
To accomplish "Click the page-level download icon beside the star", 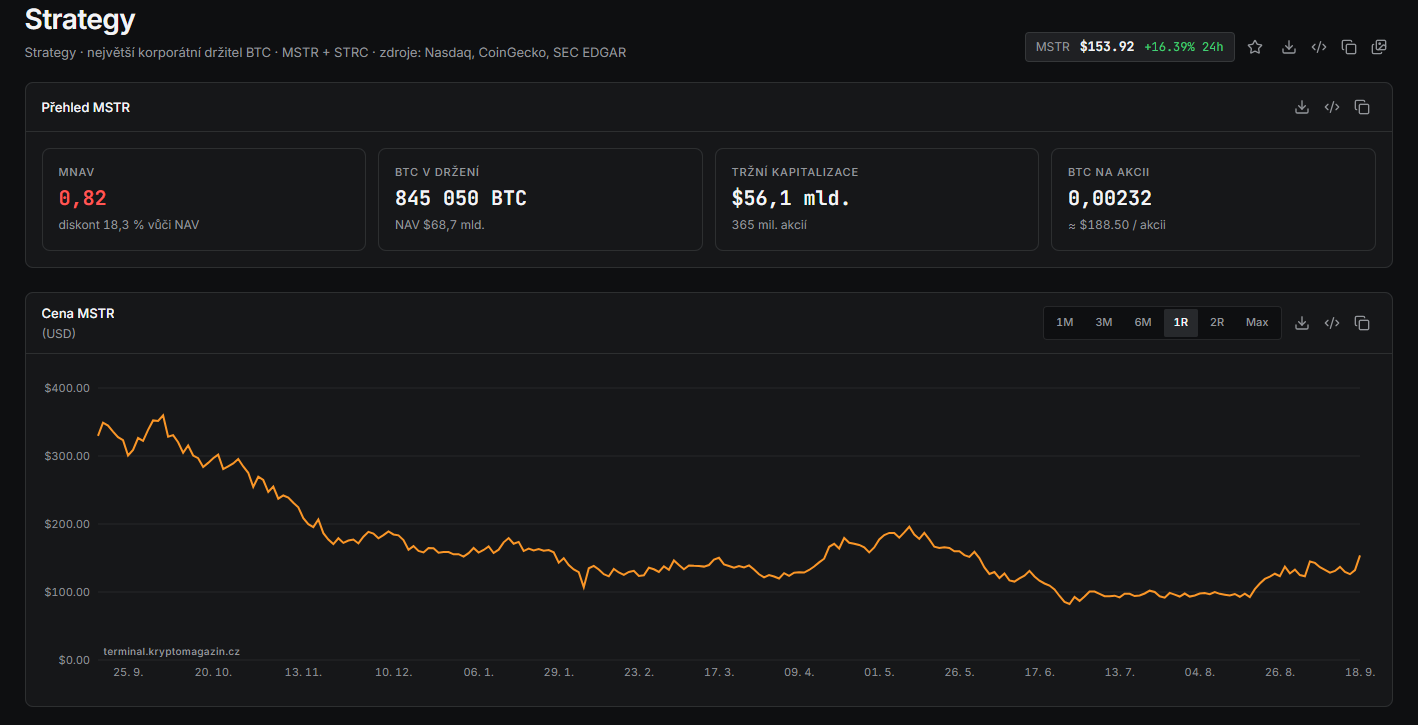I will tap(1289, 47).
